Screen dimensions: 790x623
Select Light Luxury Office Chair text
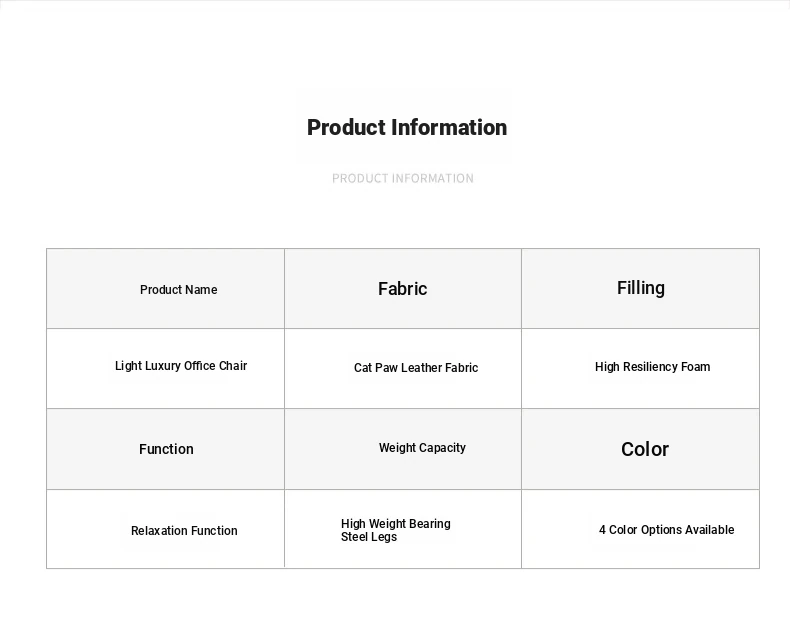[181, 366]
